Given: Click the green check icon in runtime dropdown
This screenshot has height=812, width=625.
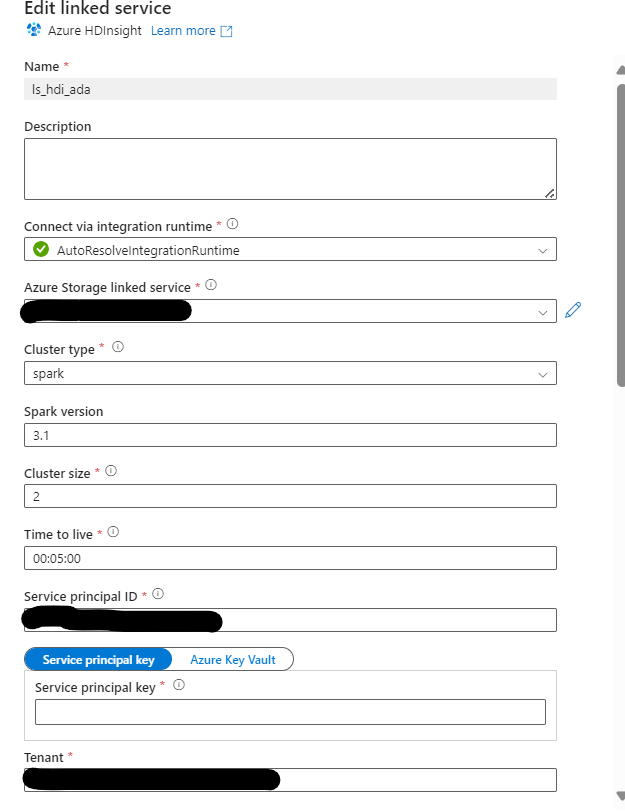Looking at the screenshot, I should point(41,250).
